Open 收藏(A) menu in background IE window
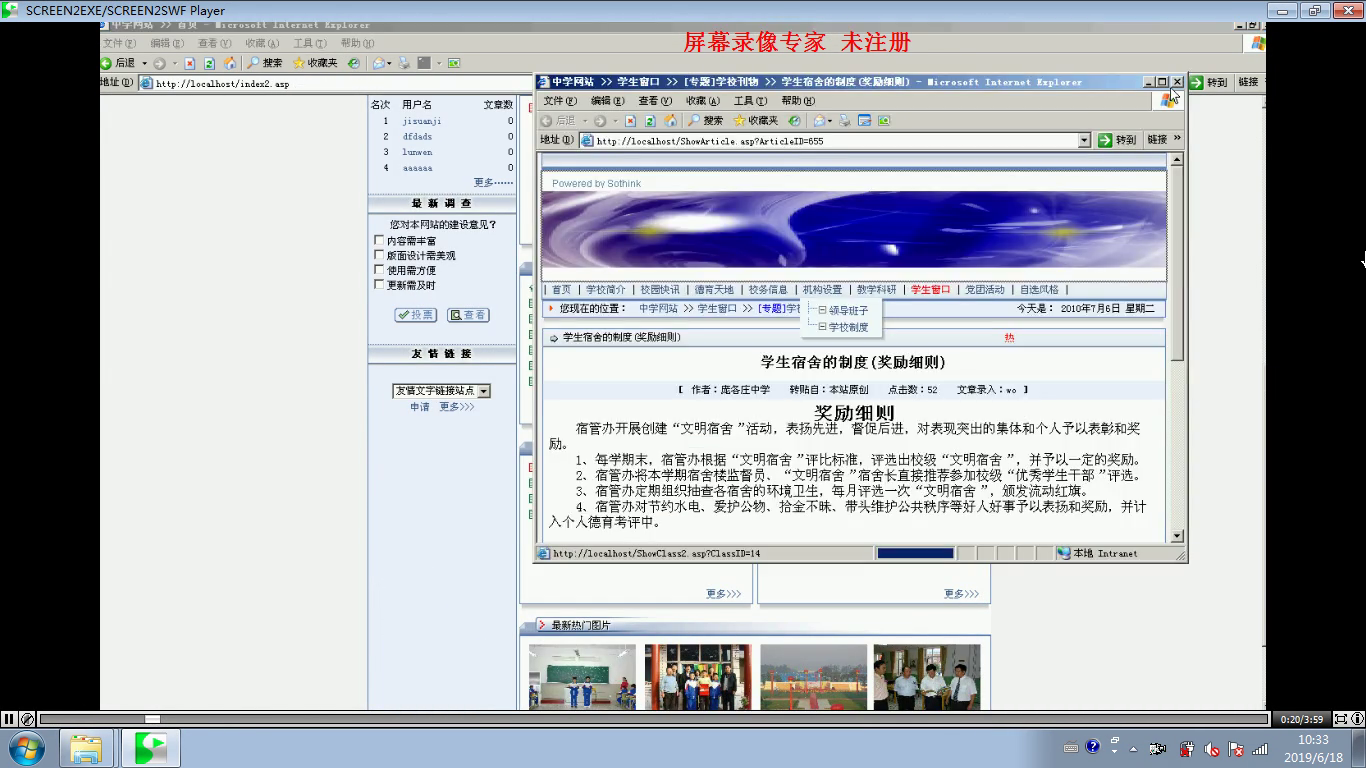Viewport: 1366px width, 768px height. click(x=262, y=43)
